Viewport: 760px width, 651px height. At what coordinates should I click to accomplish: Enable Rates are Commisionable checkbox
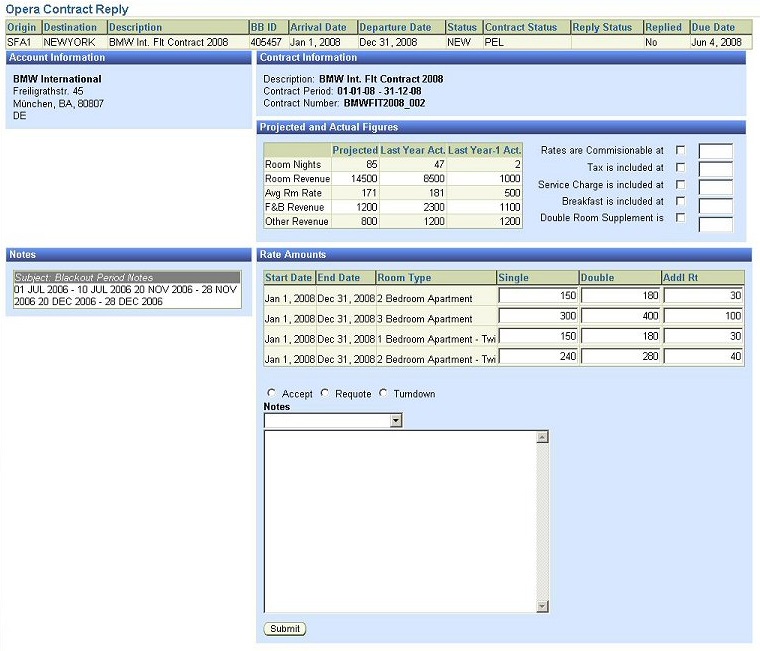coord(681,151)
